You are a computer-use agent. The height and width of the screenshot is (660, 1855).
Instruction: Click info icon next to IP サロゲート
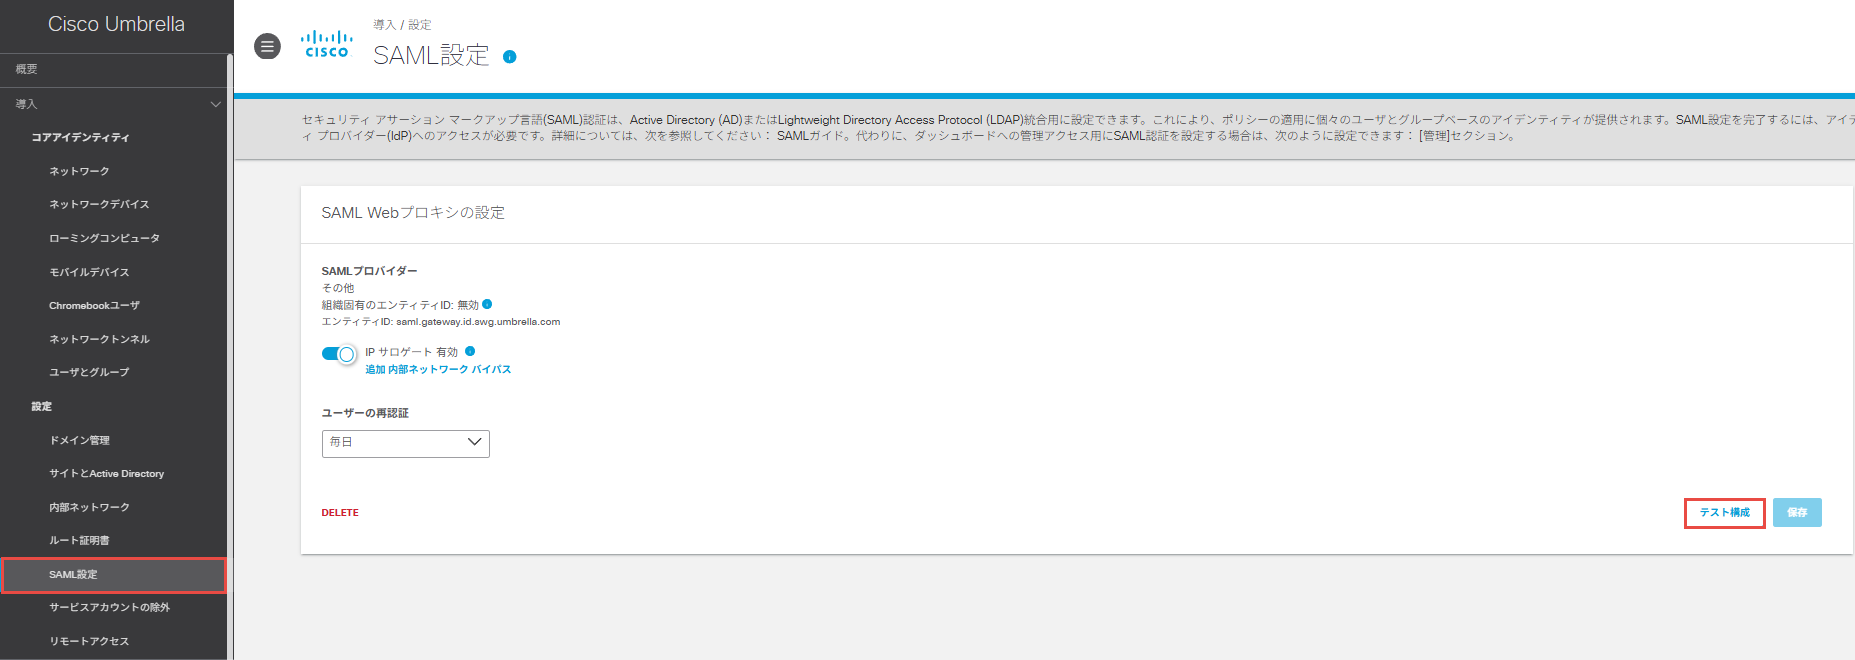point(470,351)
